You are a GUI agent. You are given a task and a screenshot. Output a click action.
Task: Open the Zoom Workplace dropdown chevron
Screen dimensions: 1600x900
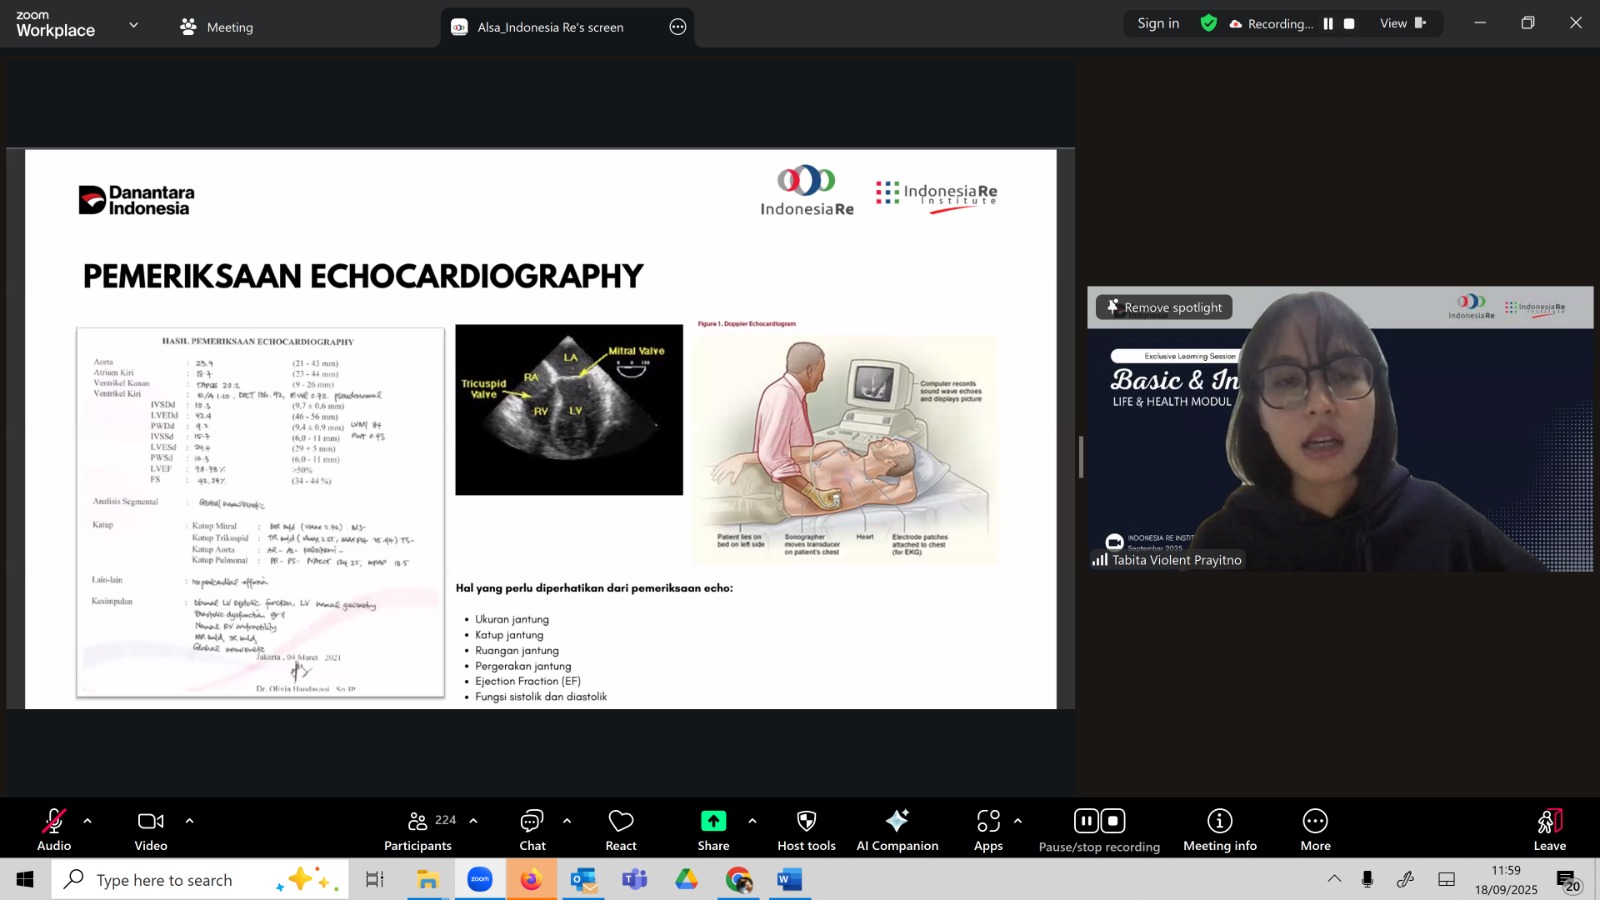point(134,25)
